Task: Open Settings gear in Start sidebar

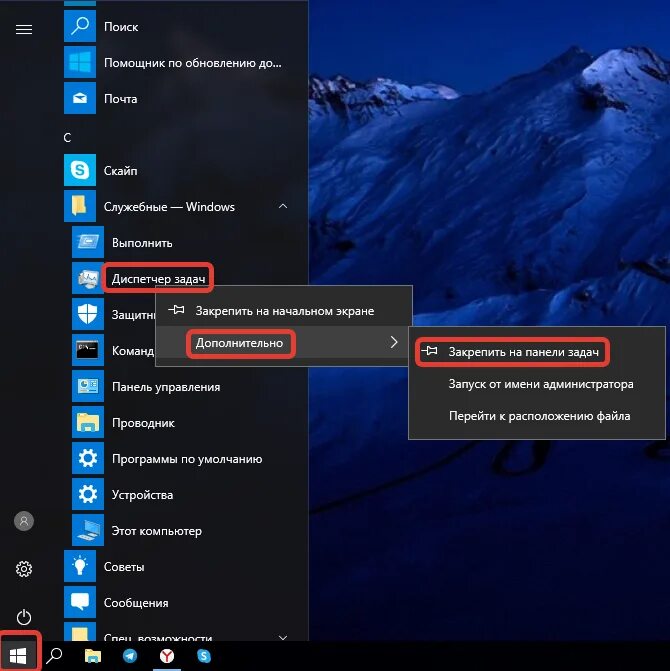Action: (x=24, y=569)
